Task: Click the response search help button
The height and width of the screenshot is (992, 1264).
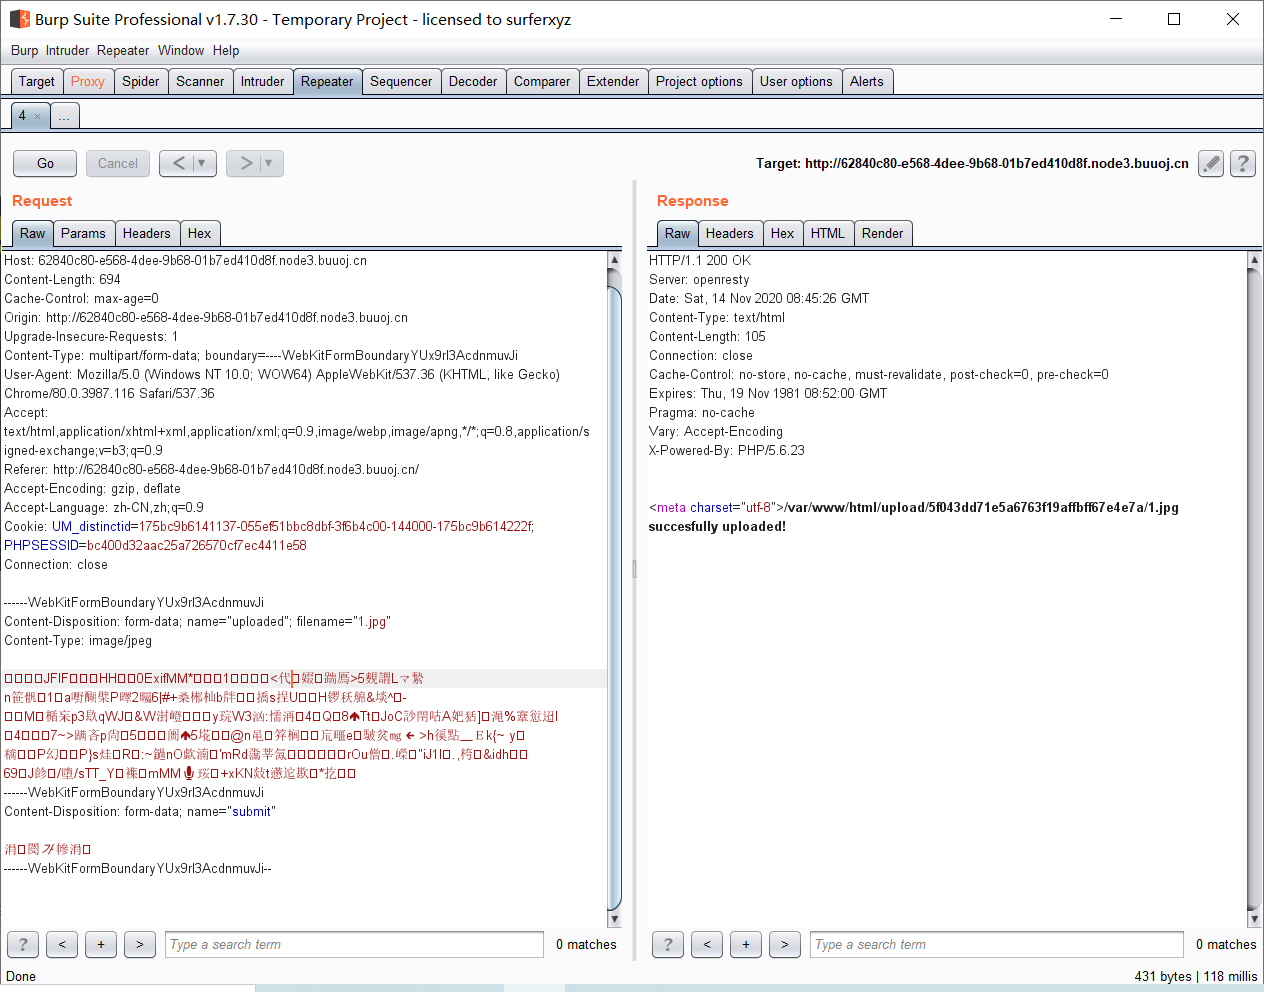Action: coord(668,944)
